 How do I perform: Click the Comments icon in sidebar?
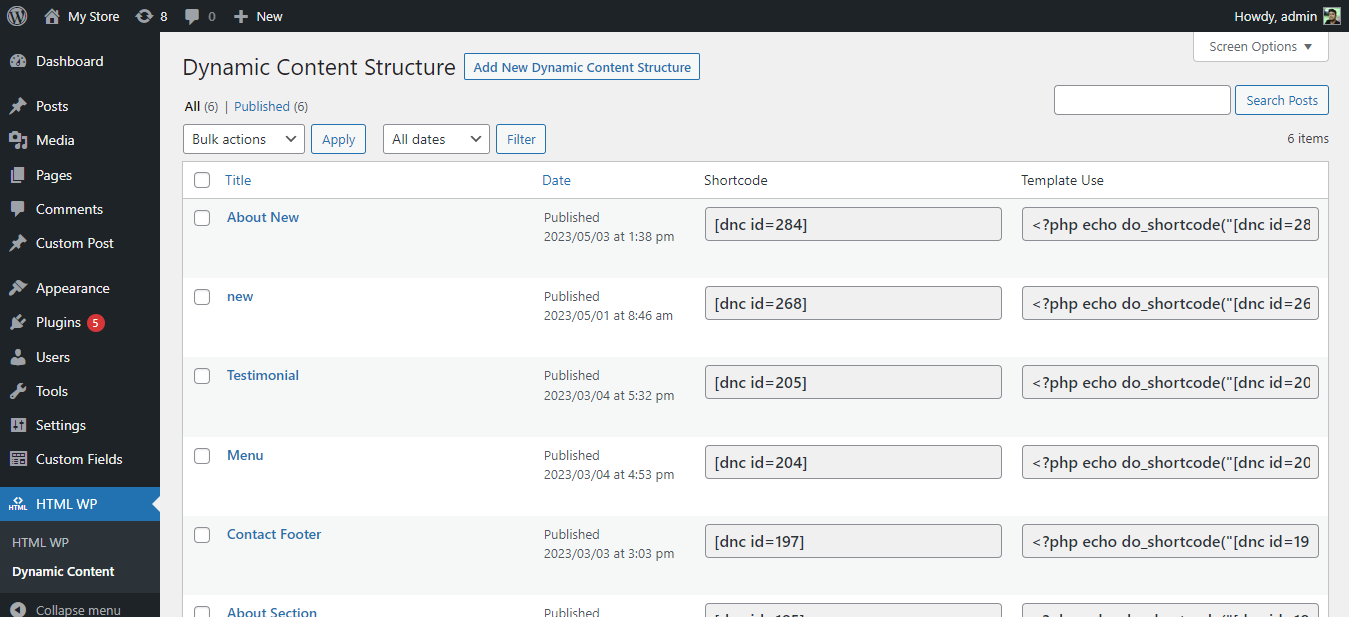tap(18, 209)
